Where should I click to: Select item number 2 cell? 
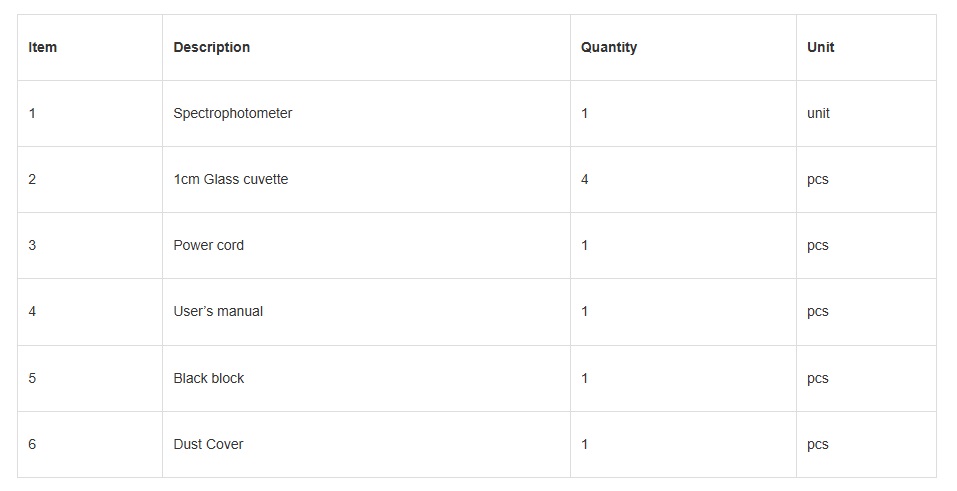tap(32, 179)
